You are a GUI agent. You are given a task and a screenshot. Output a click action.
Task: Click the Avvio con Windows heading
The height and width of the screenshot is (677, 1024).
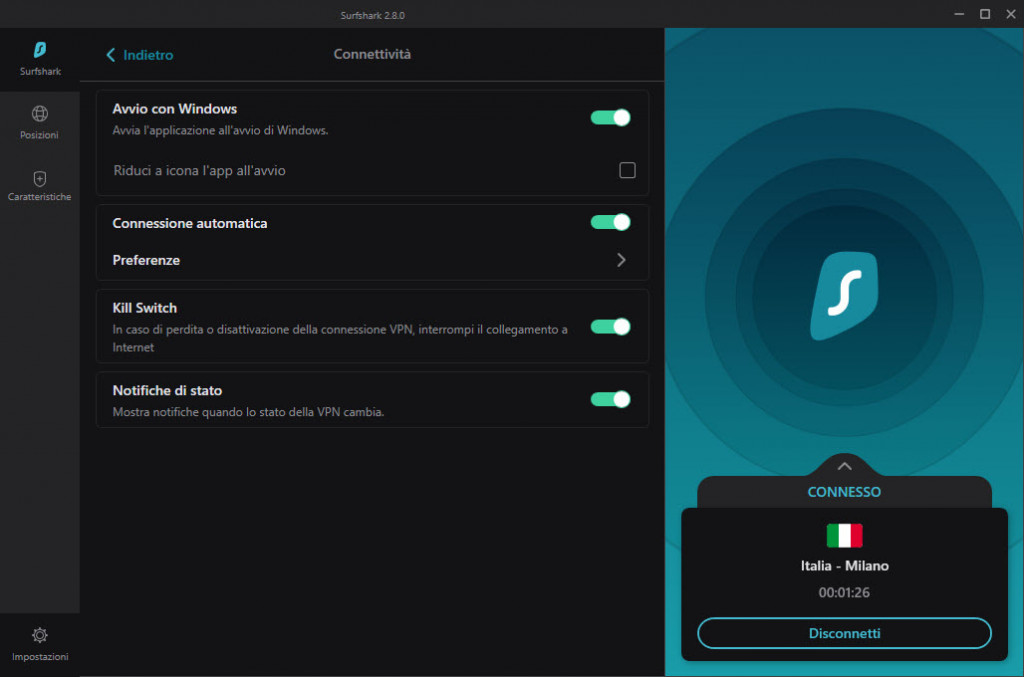[x=174, y=109]
